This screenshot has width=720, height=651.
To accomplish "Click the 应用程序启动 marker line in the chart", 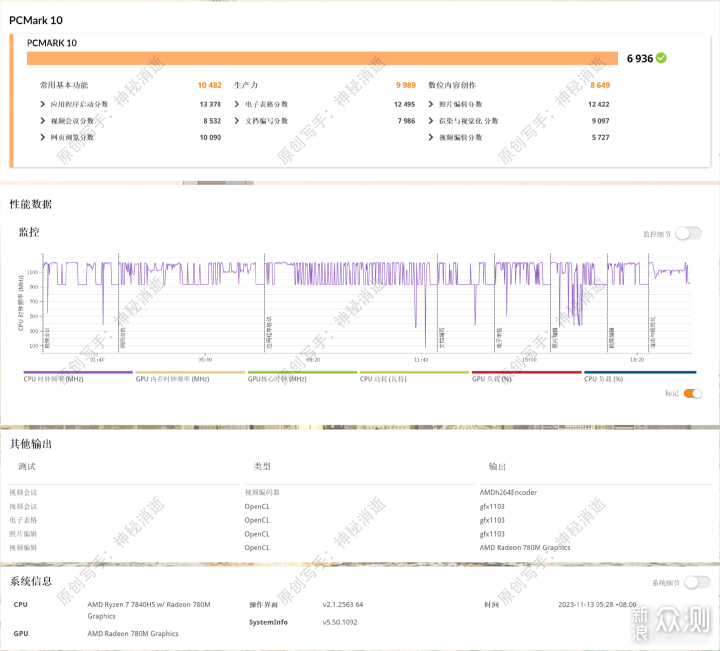I will tap(265, 303).
